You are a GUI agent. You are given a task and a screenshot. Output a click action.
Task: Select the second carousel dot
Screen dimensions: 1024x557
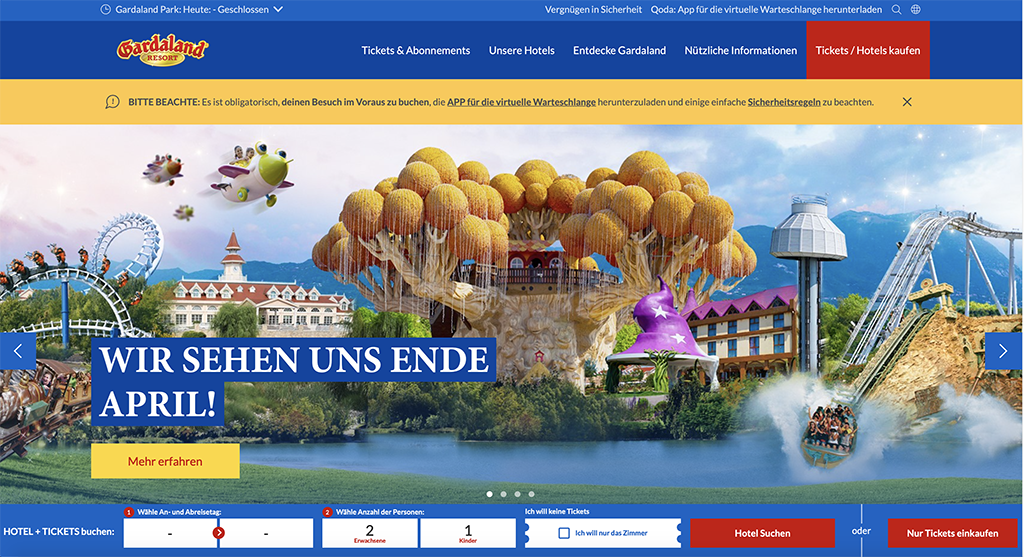[504, 494]
